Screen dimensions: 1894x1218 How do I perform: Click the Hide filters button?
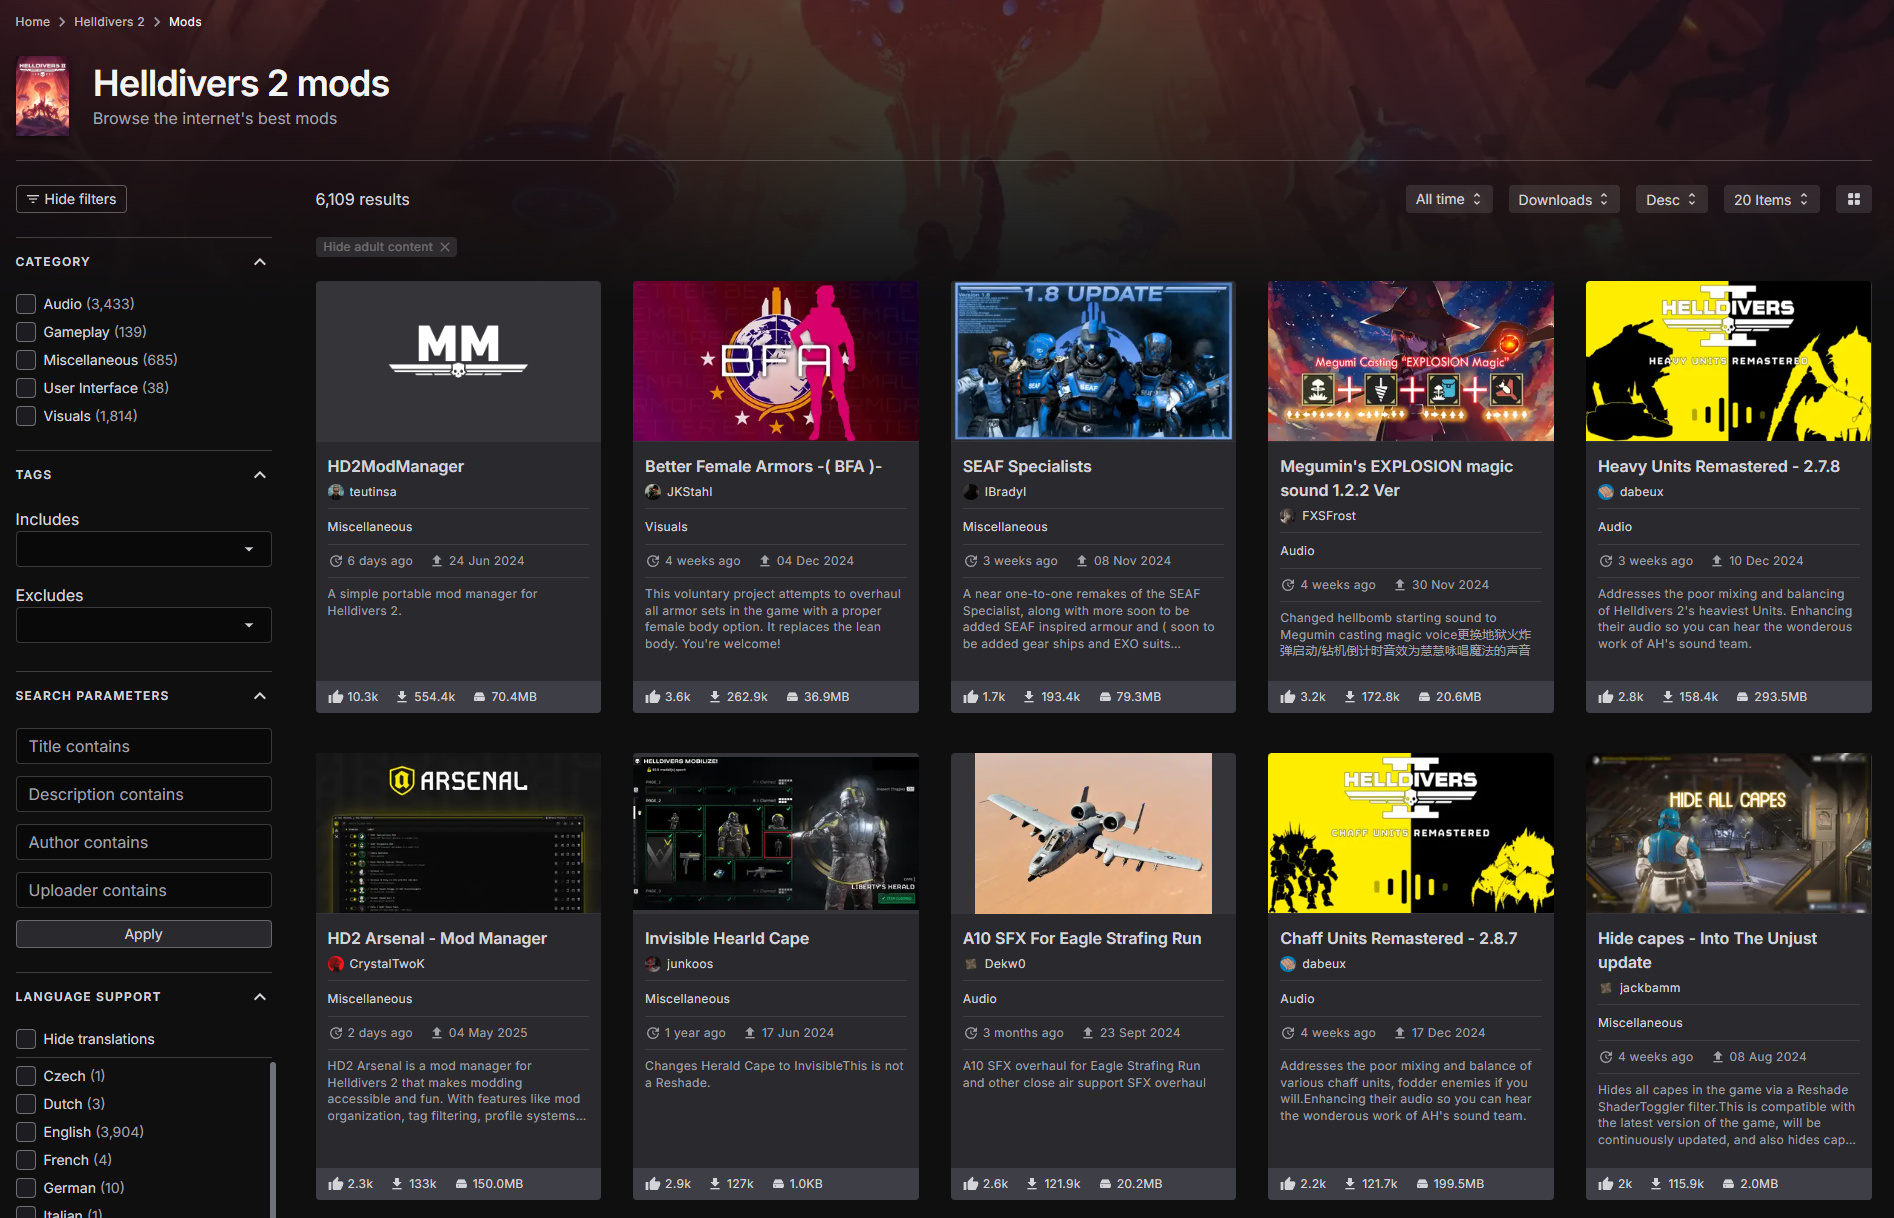pos(71,199)
